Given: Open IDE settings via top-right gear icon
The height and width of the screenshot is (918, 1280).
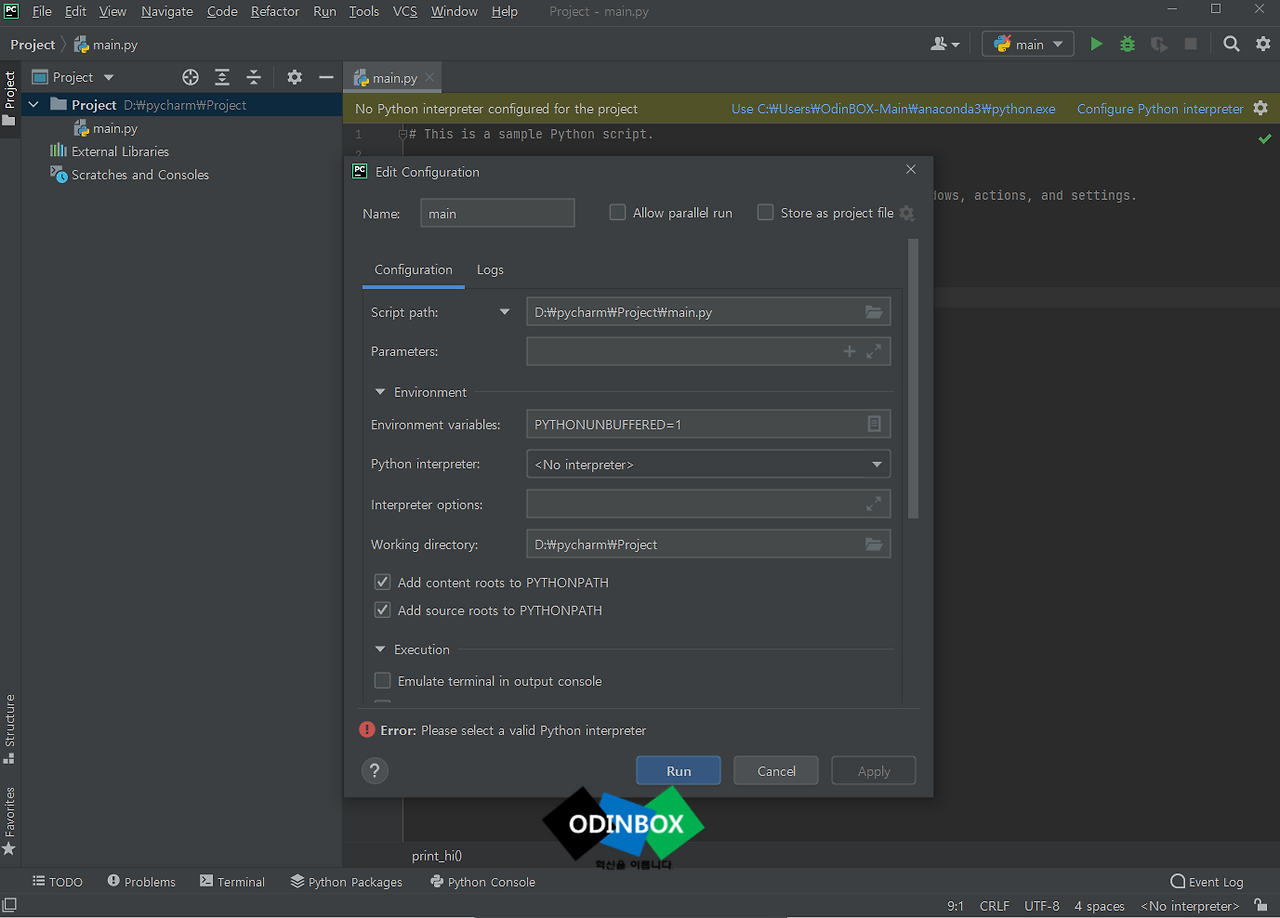Looking at the screenshot, I should [1263, 44].
